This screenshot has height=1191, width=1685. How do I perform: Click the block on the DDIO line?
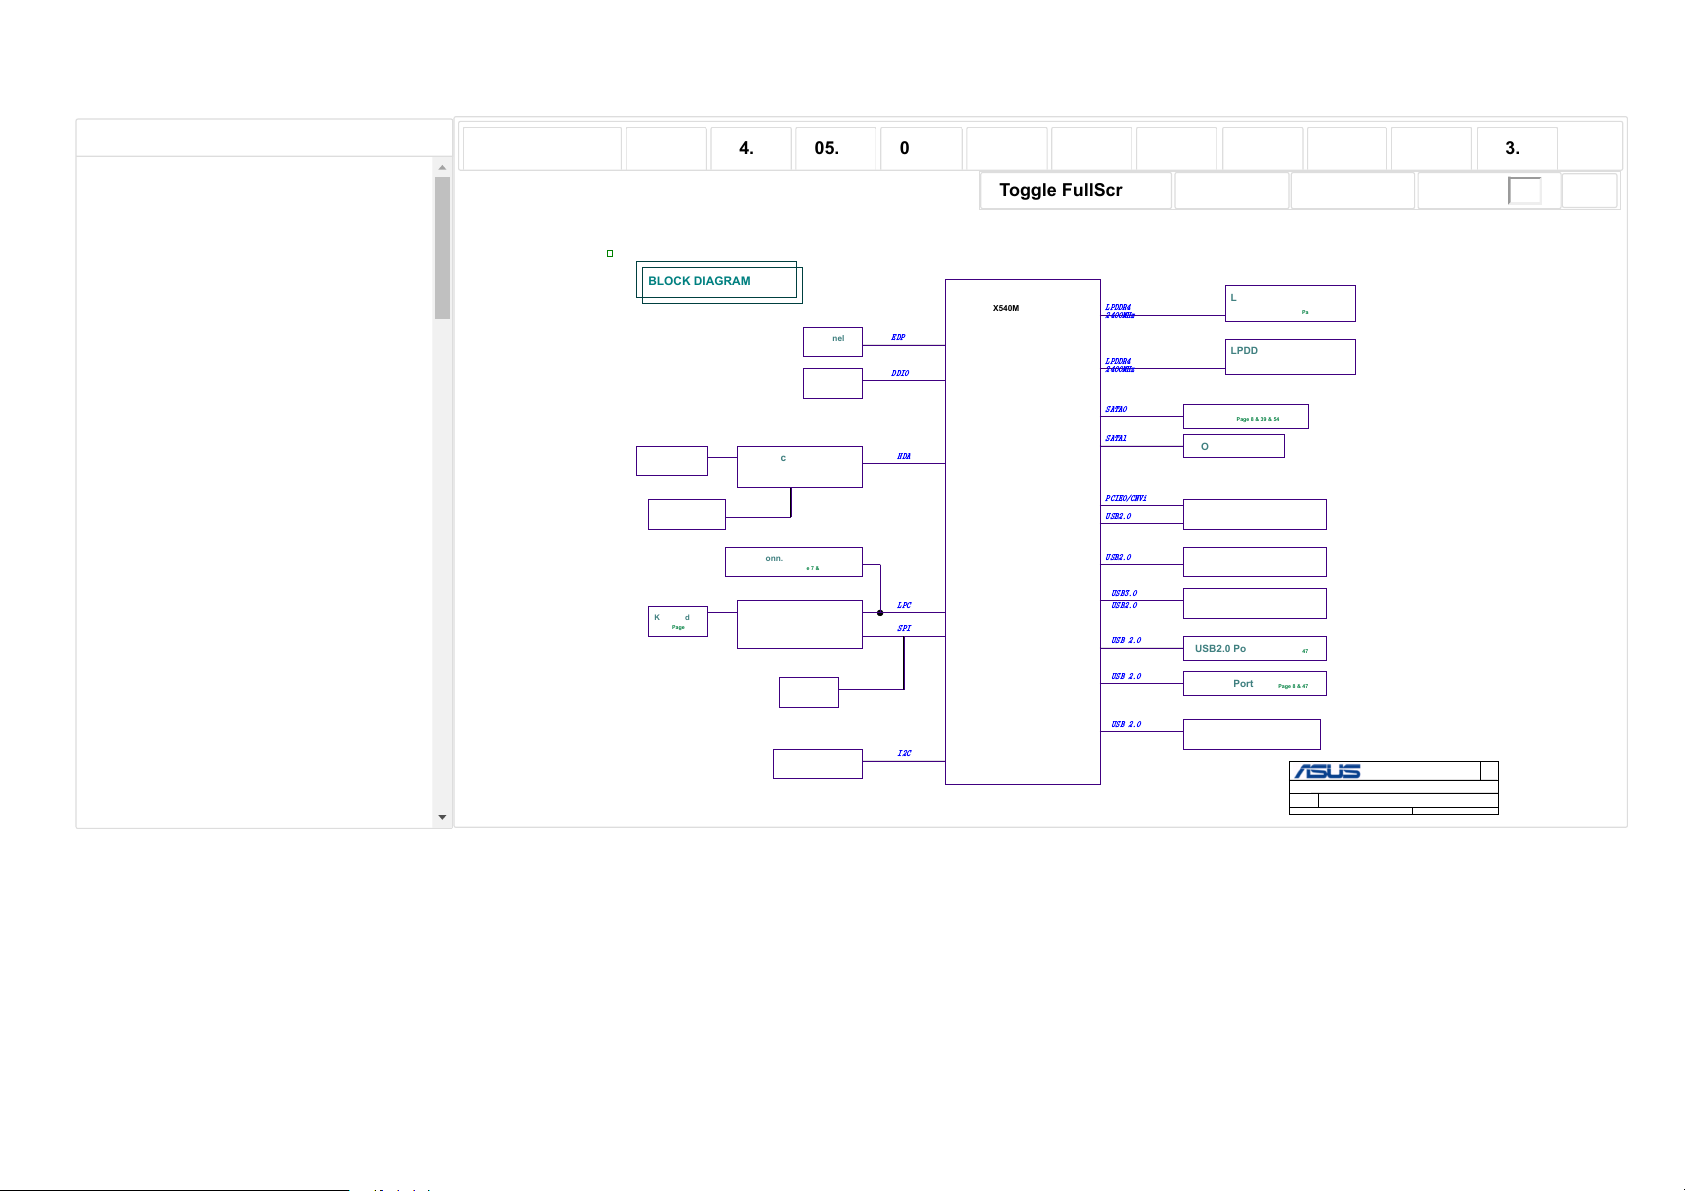click(832, 383)
